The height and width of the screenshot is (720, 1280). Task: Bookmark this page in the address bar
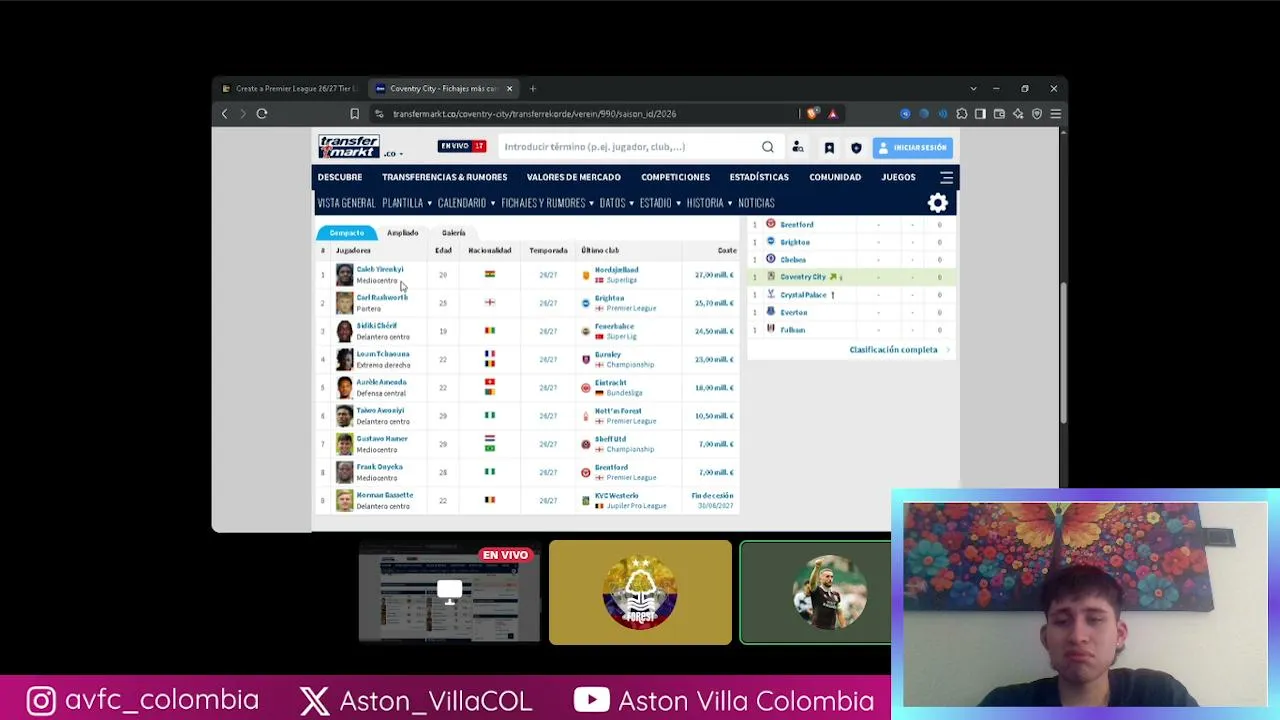354,114
